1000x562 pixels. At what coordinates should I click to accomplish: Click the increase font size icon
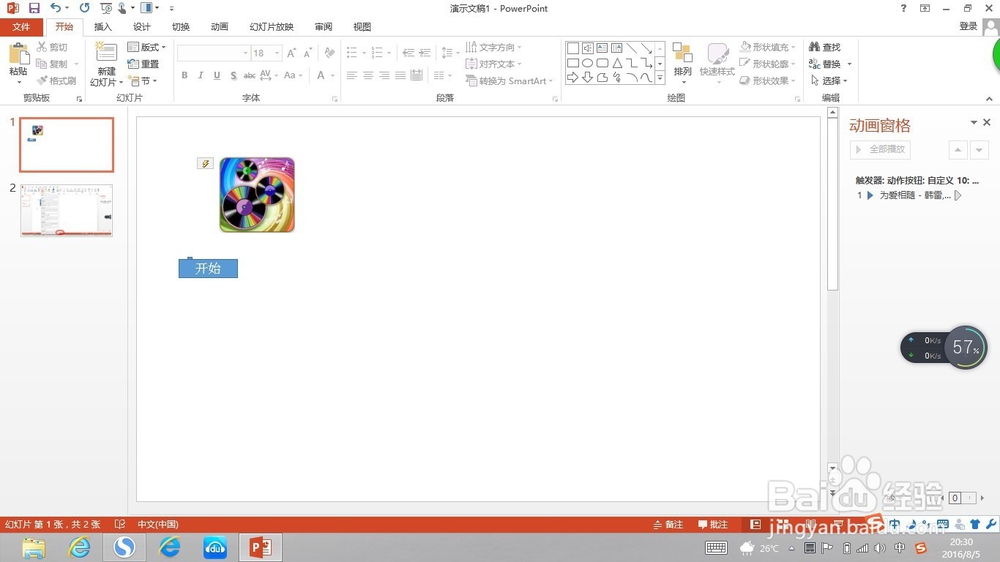coord(291,53)
